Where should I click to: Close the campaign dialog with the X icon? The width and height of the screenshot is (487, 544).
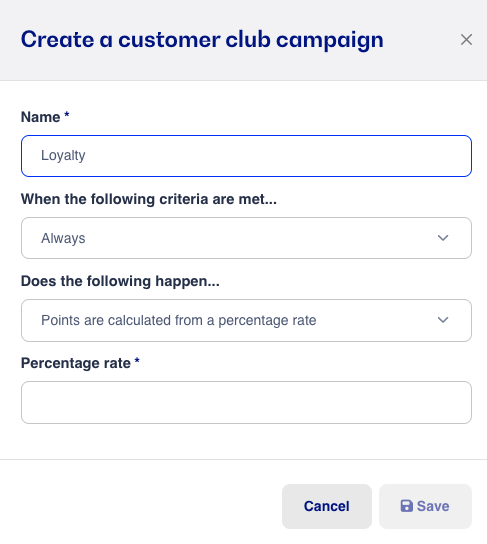pyautogui.click(x=466, y=40)
